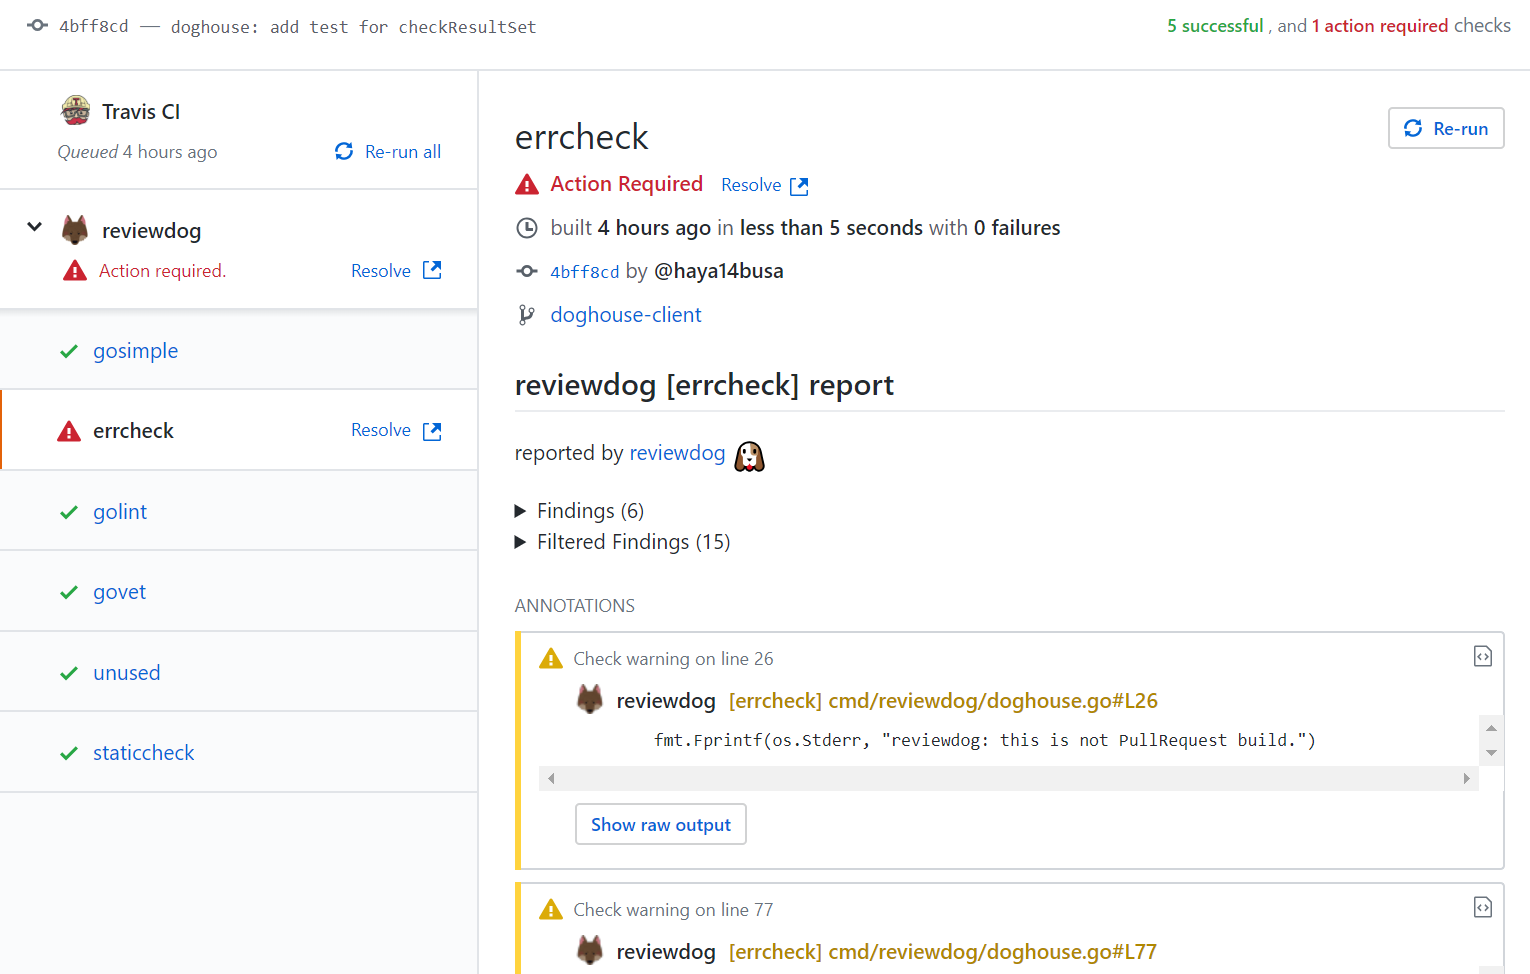The image size is (1530, 974).
Task: Click the reviewdog dog avatar in sidebar
Action: 74,229
